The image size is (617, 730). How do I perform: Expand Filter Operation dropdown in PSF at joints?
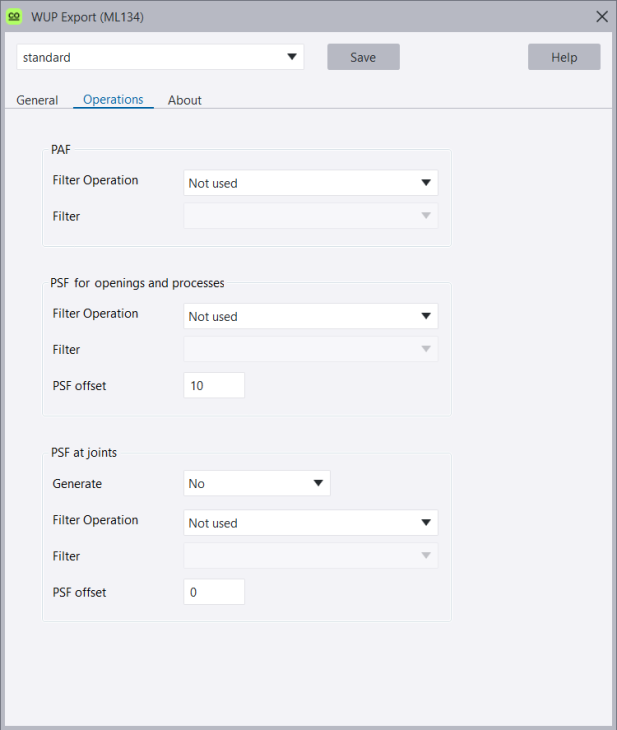click(x=311, y=523)
